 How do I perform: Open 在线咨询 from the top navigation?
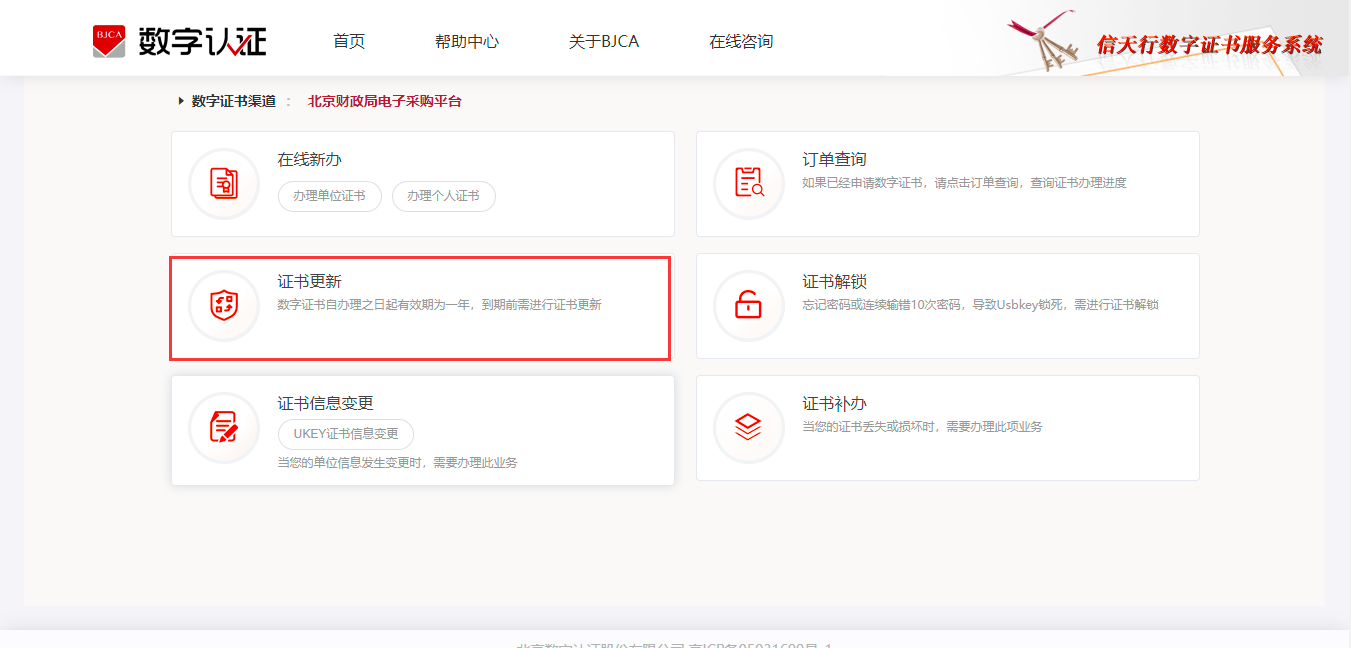tap(741, 41)
